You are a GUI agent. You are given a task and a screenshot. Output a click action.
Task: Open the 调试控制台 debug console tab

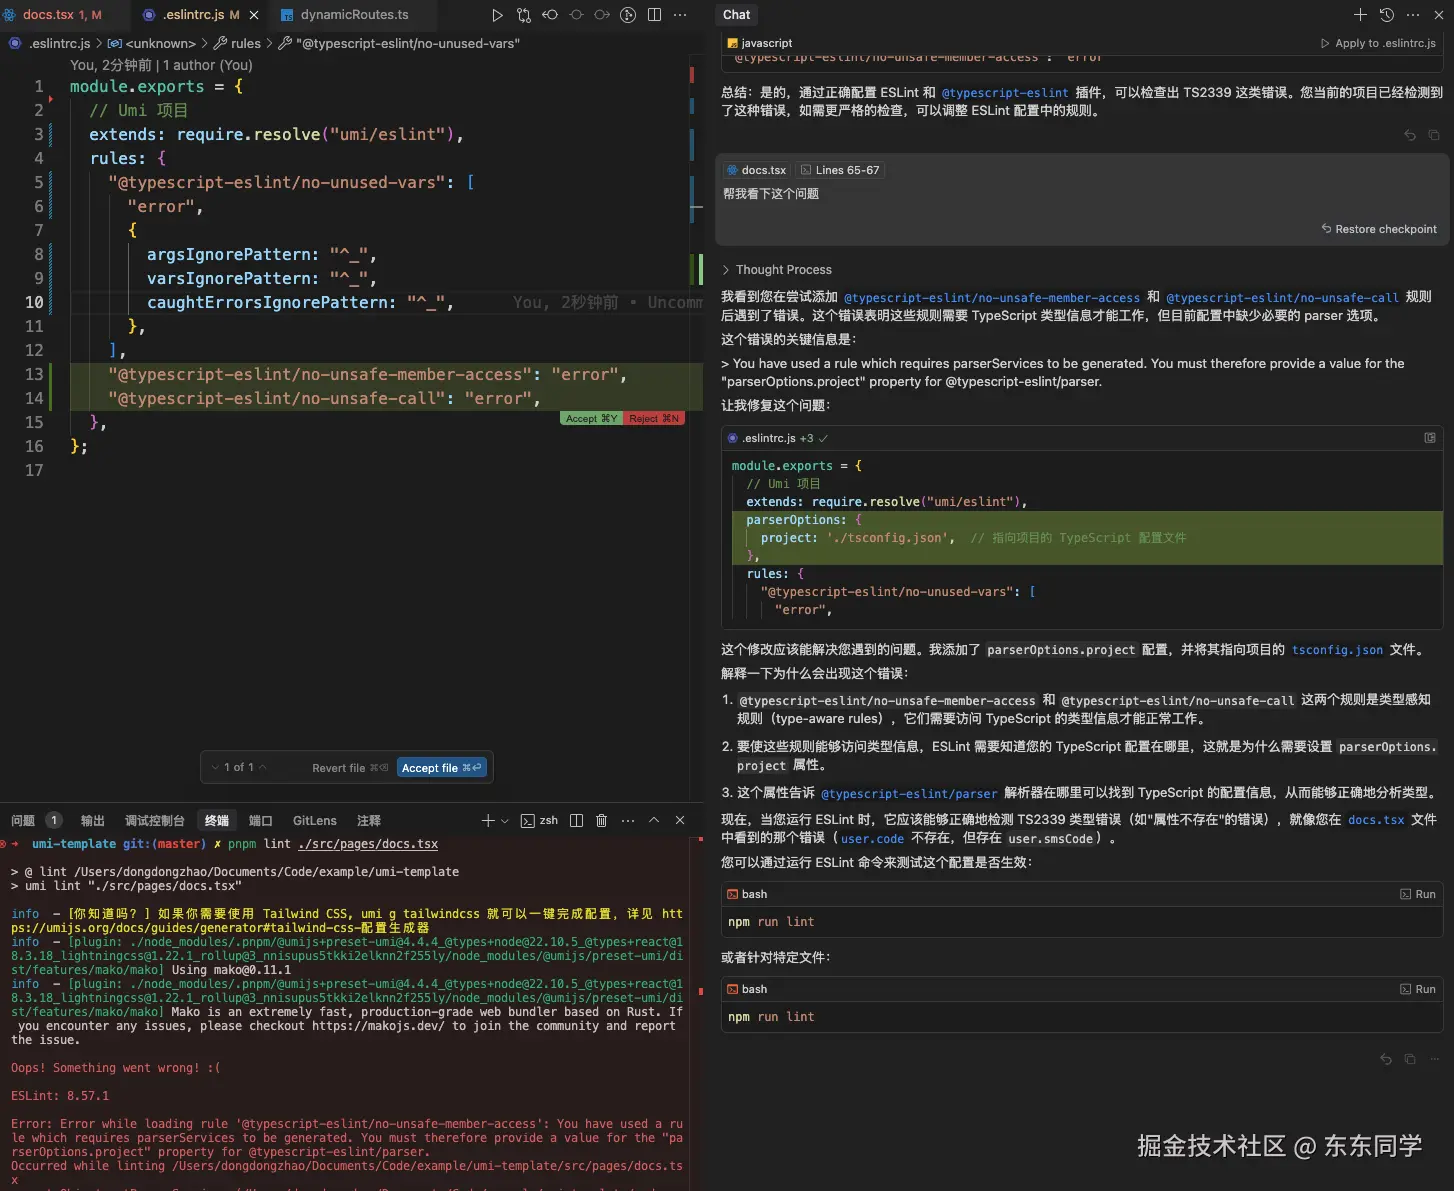(x=155, y=820)
